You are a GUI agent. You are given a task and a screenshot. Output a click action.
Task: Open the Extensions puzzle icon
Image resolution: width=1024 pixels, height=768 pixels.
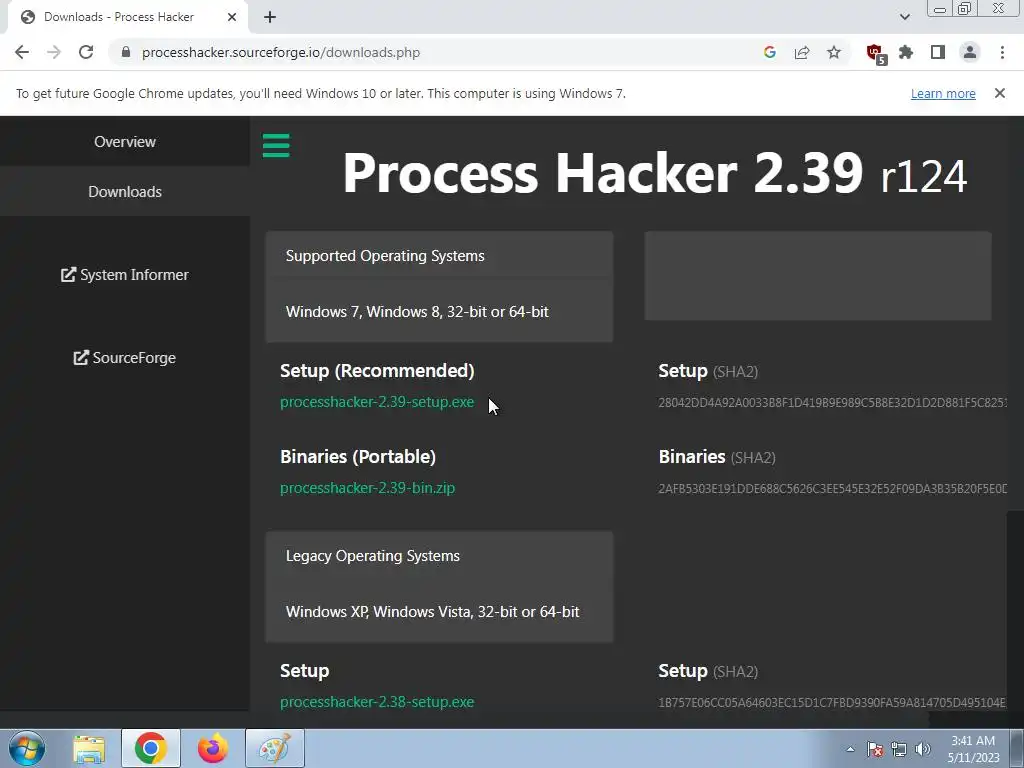tap(906, 52)
